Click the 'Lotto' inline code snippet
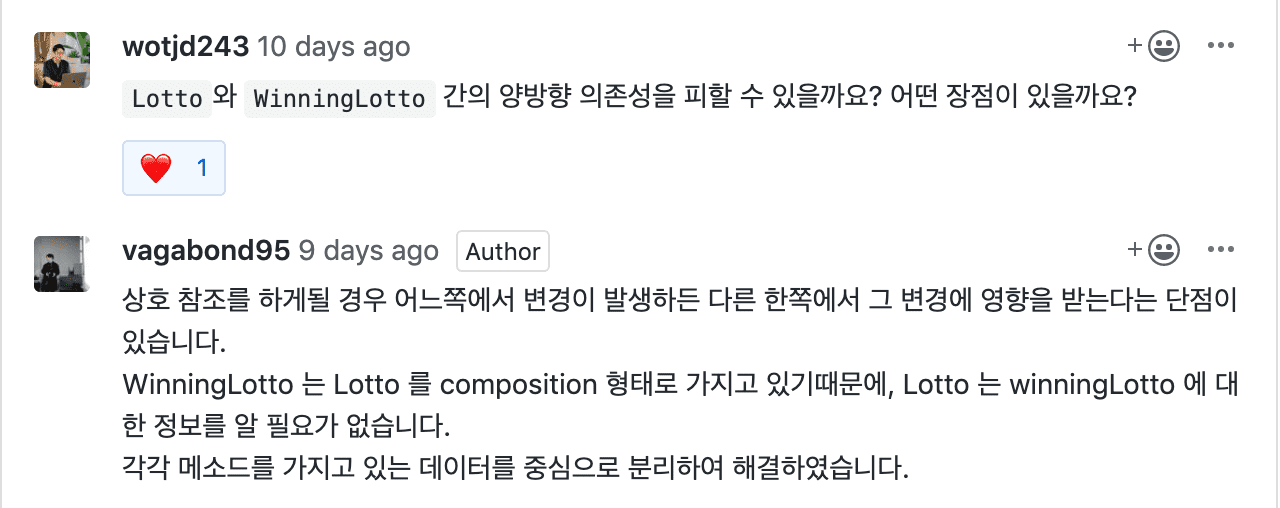The width and height of the screenshot is (1280, 508). point(167,99)
